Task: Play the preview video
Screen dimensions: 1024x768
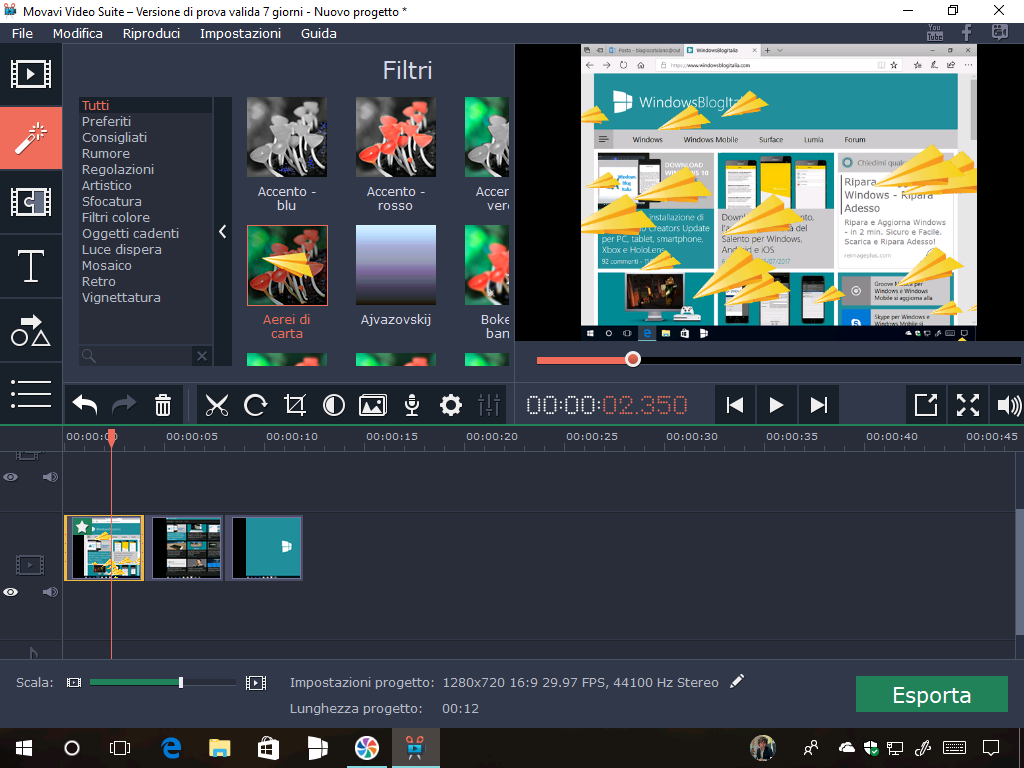Action: [x=776, y=405]
